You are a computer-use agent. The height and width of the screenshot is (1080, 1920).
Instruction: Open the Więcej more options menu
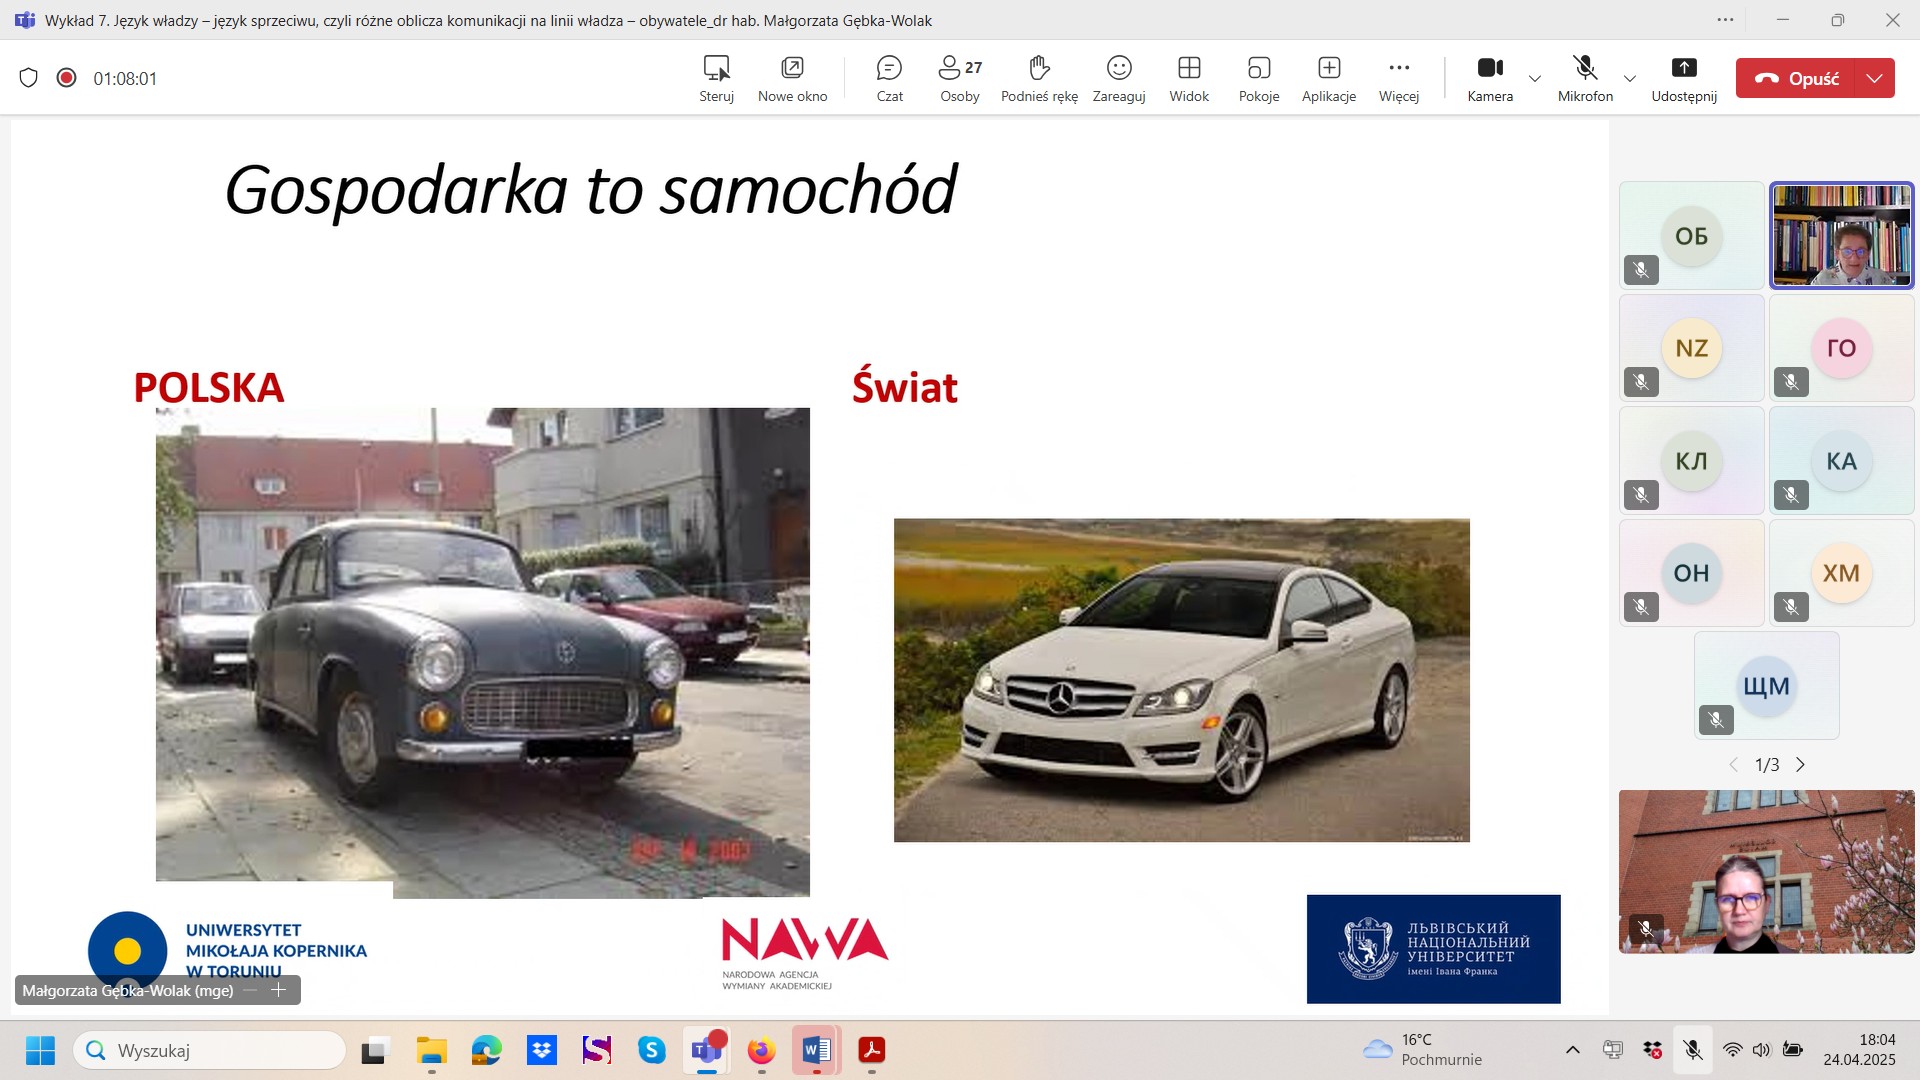[x=1398, y=78]
